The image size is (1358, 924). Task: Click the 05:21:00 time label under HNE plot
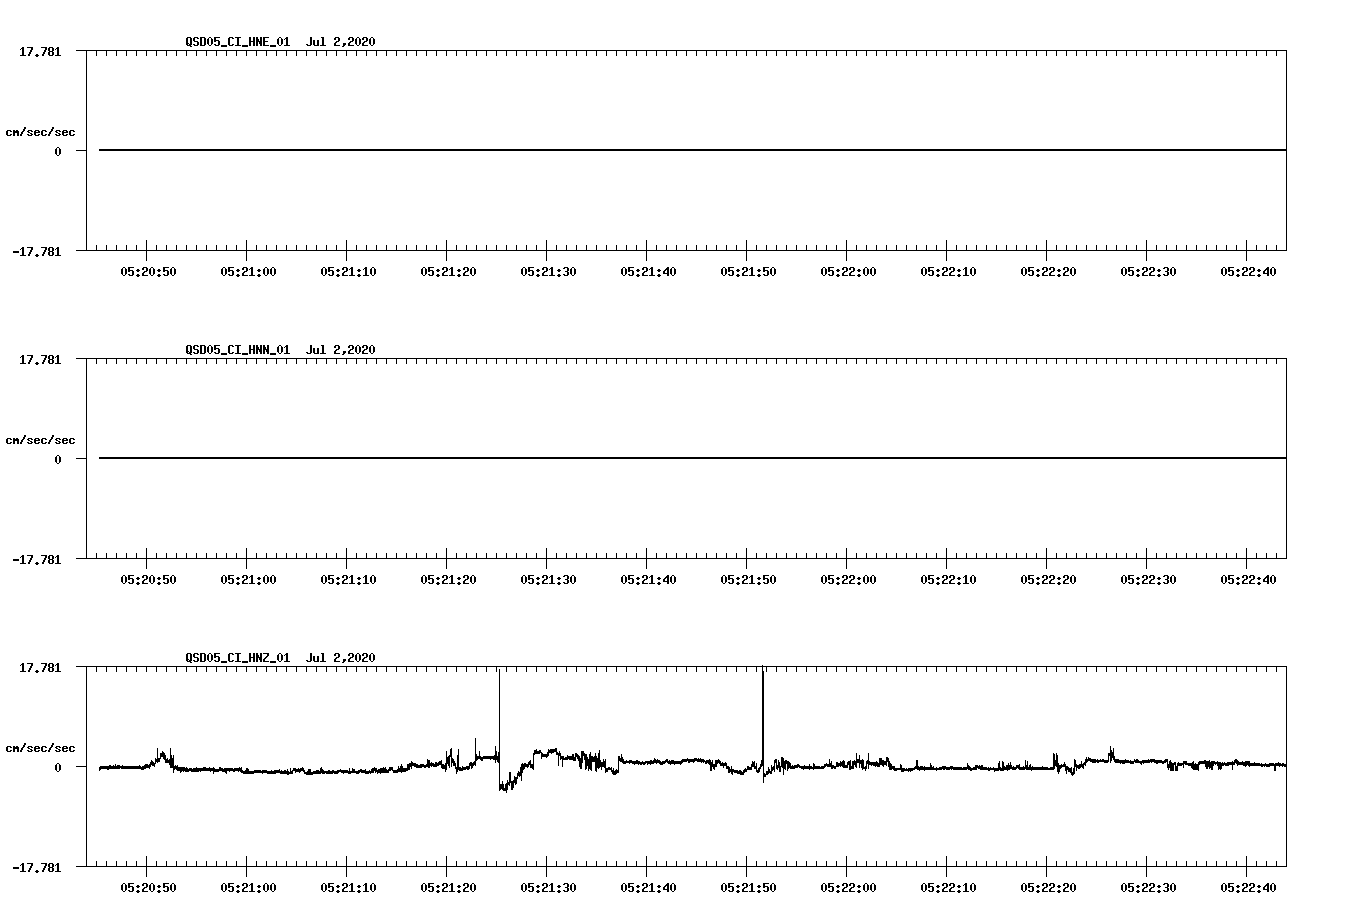pos(248,272)
